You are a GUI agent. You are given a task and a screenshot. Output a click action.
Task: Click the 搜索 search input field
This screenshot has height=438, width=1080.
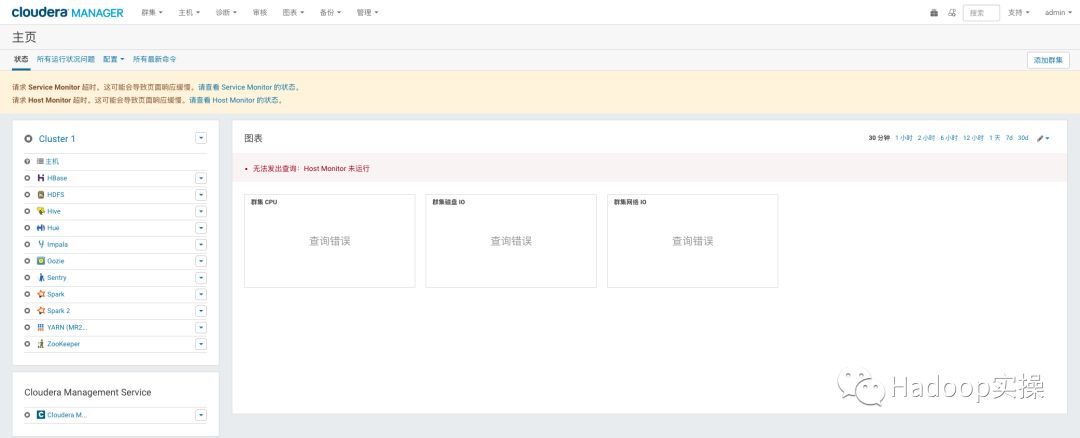pyautogui.click(x=981, y=12)
